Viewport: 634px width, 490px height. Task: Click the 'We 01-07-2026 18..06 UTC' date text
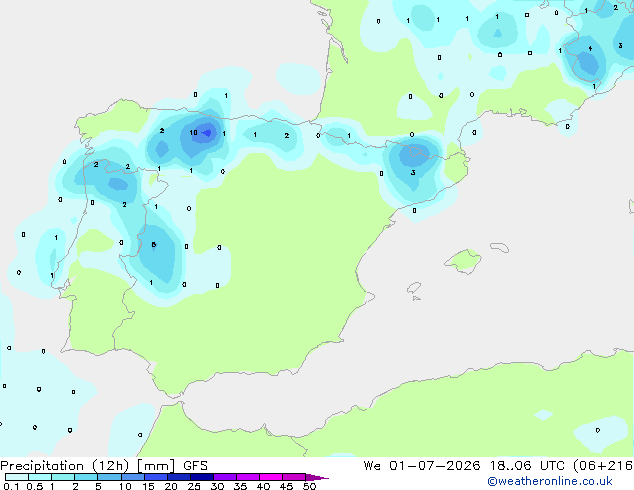click(x=466, y=465)
